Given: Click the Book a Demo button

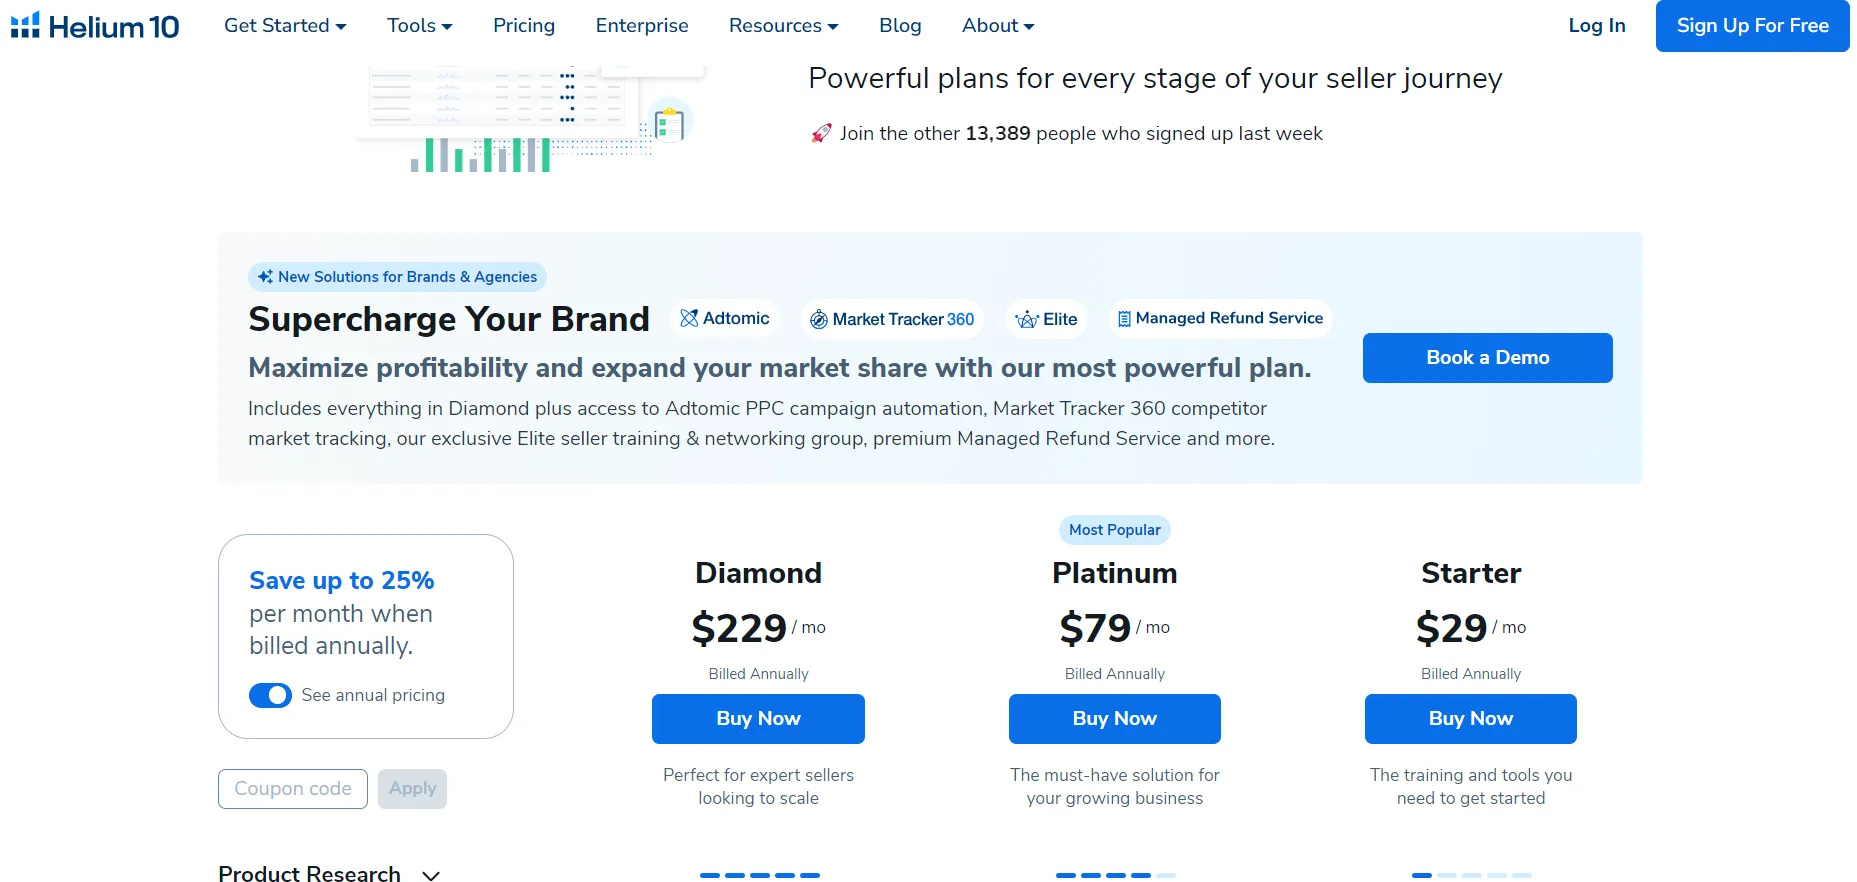Looking at the screenshot, I should (1488, 358).
